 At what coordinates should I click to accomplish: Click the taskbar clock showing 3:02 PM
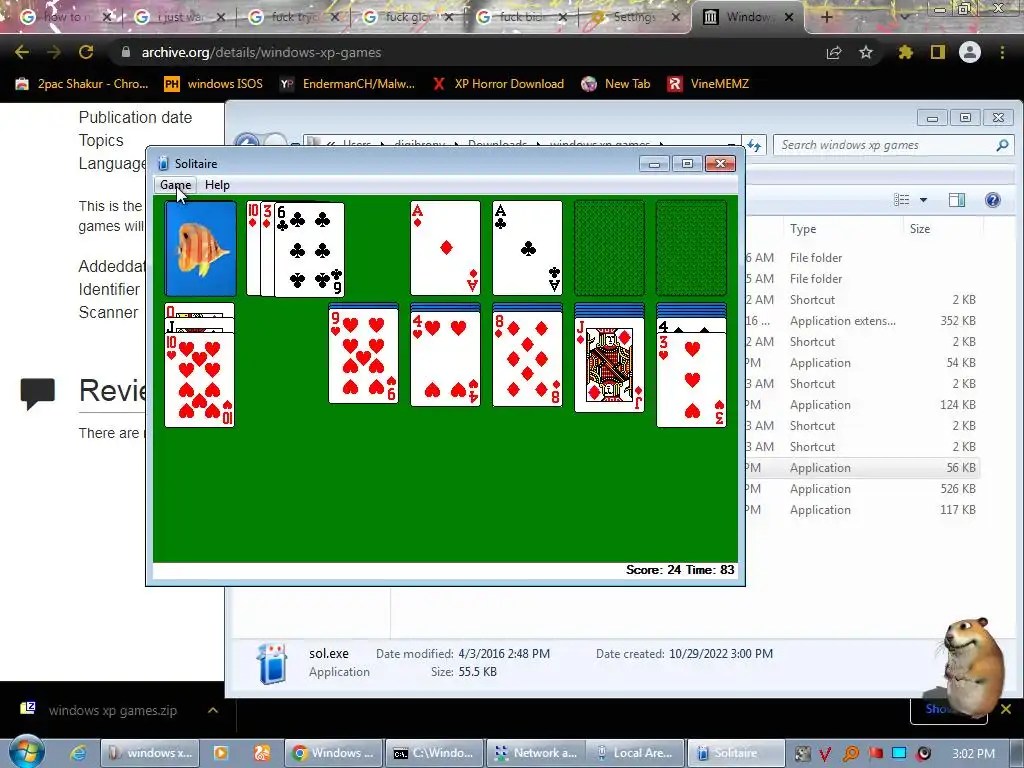click(973, 753)
